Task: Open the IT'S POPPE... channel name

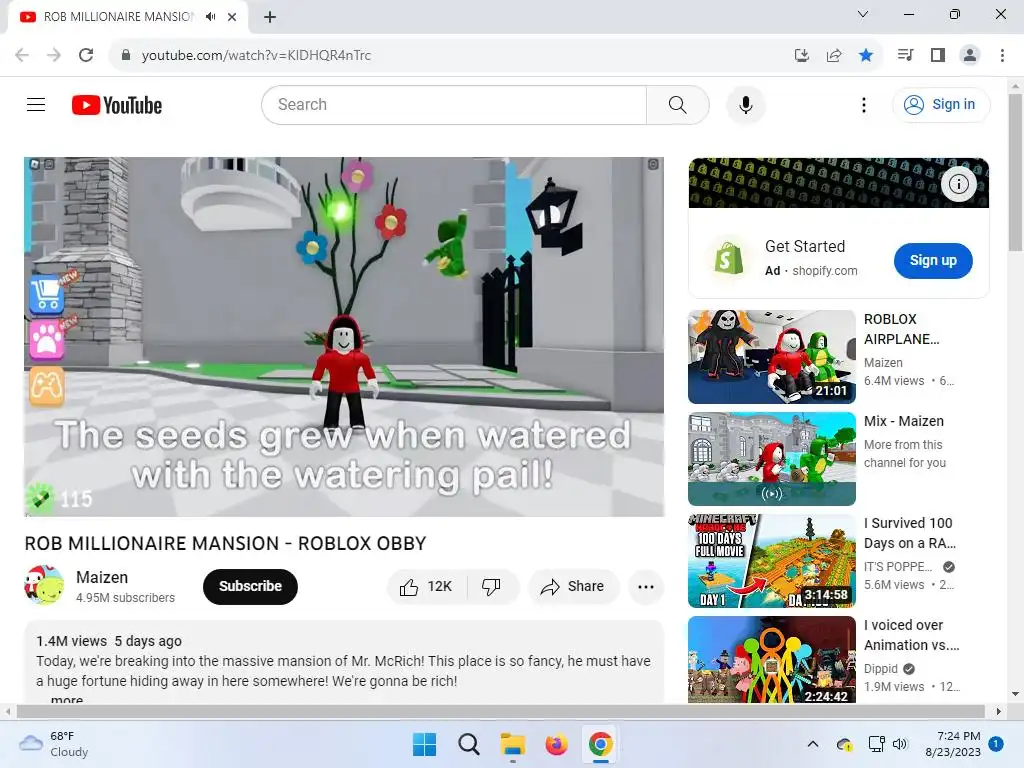Action: click(898, 567)
